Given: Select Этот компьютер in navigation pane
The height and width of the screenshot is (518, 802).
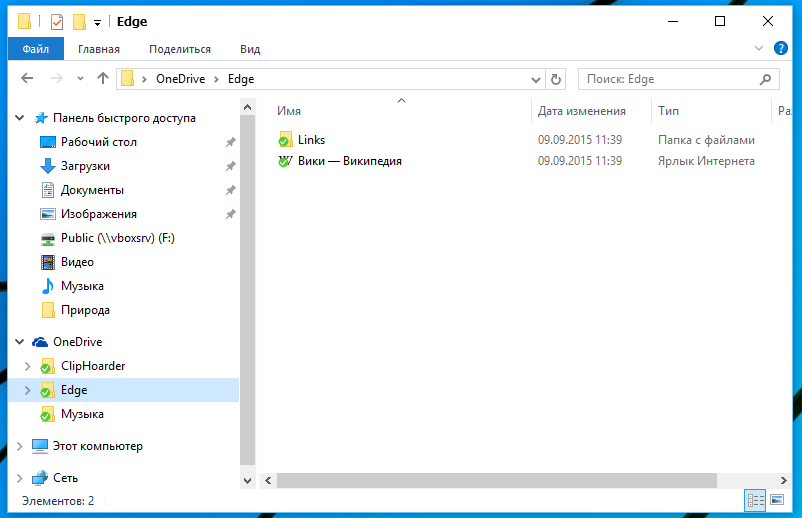Looking at the screenshot, I should 98,446.
